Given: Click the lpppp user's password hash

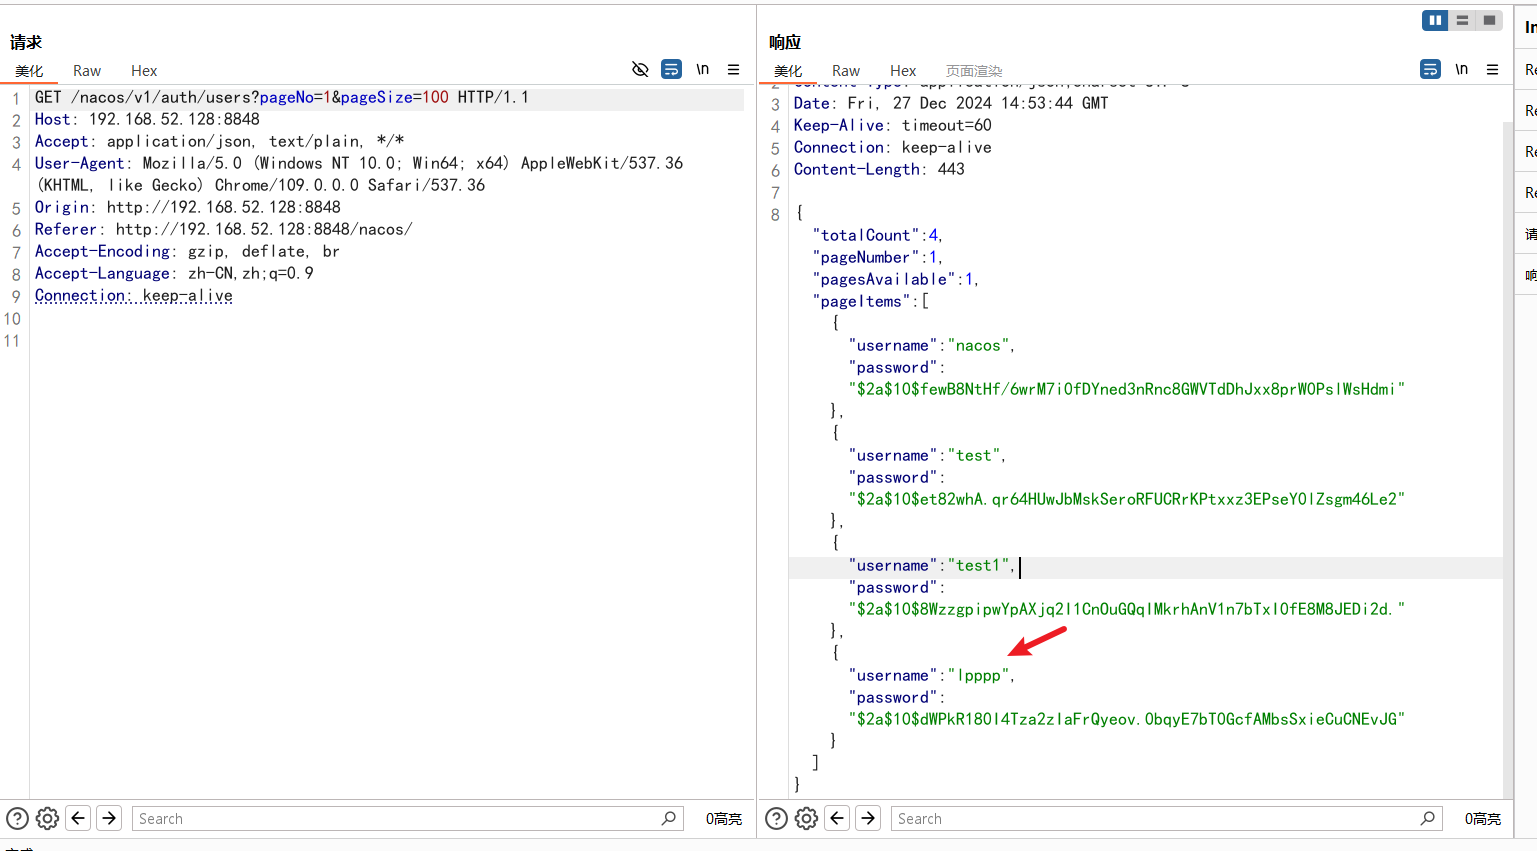Looking at the screenshot, I should coord(1127,719).
